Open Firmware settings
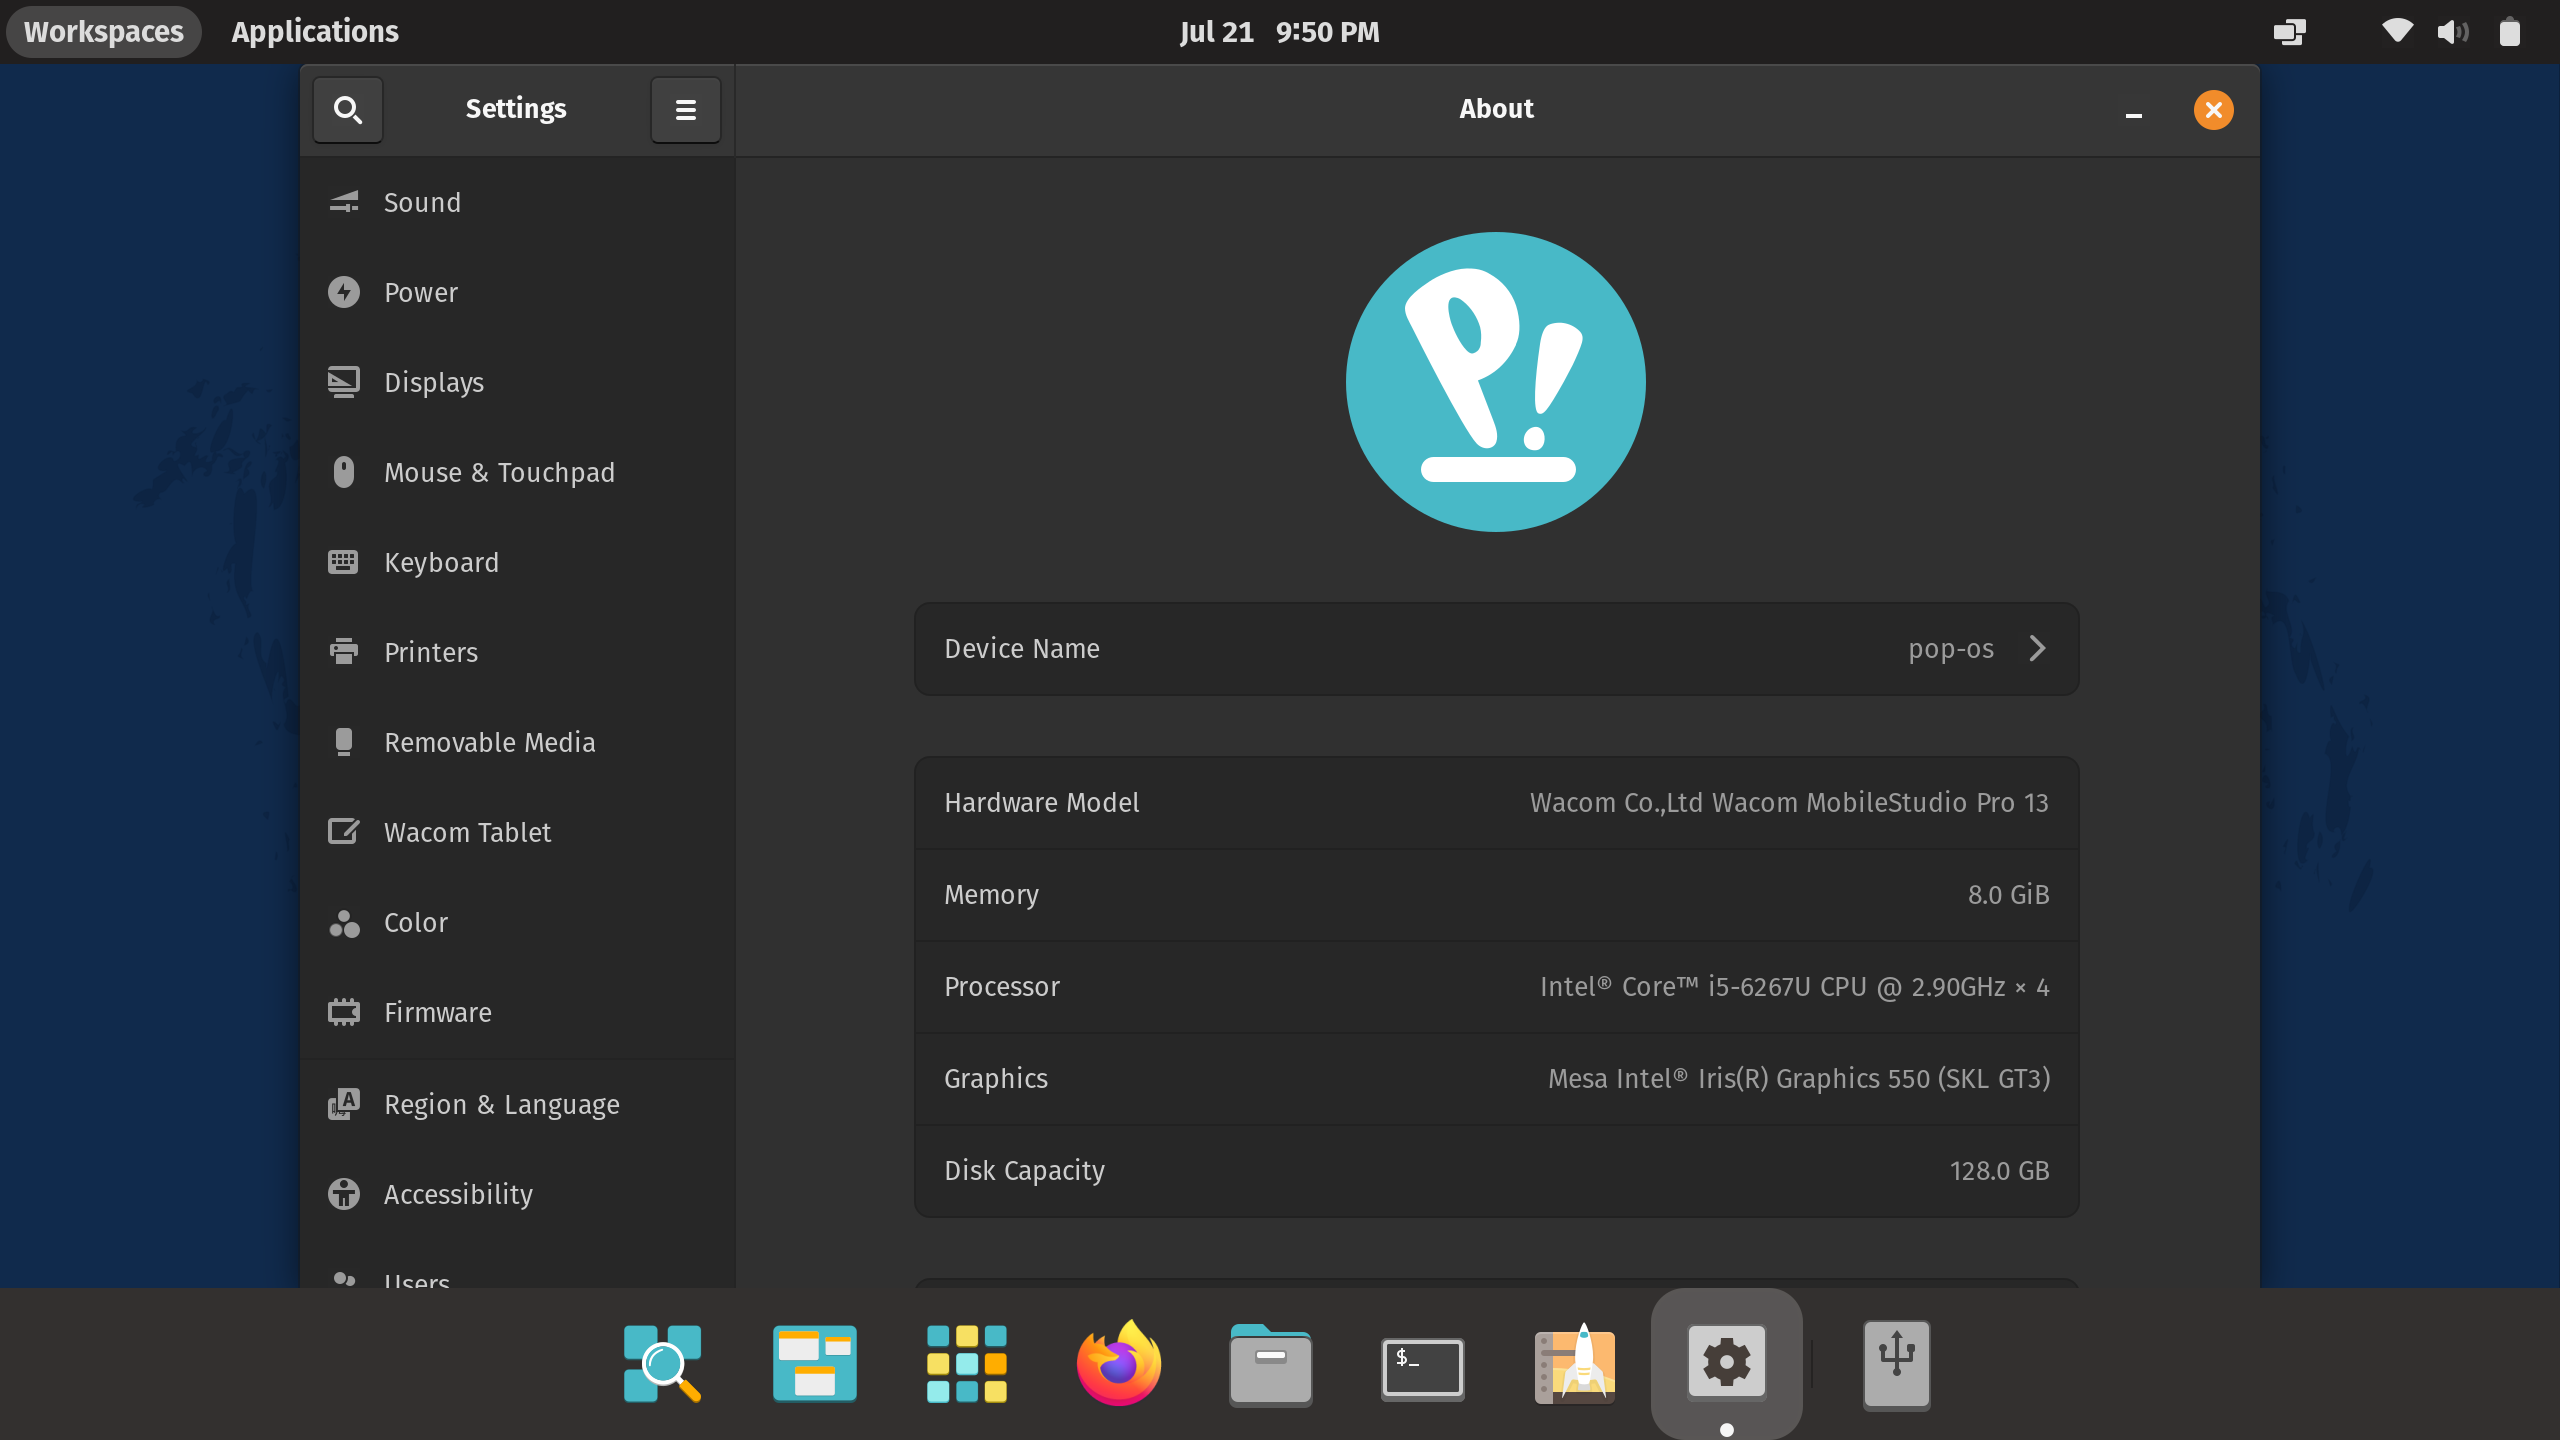The width and height of the screenshot is (2560, 1440). pos(437,1013)
